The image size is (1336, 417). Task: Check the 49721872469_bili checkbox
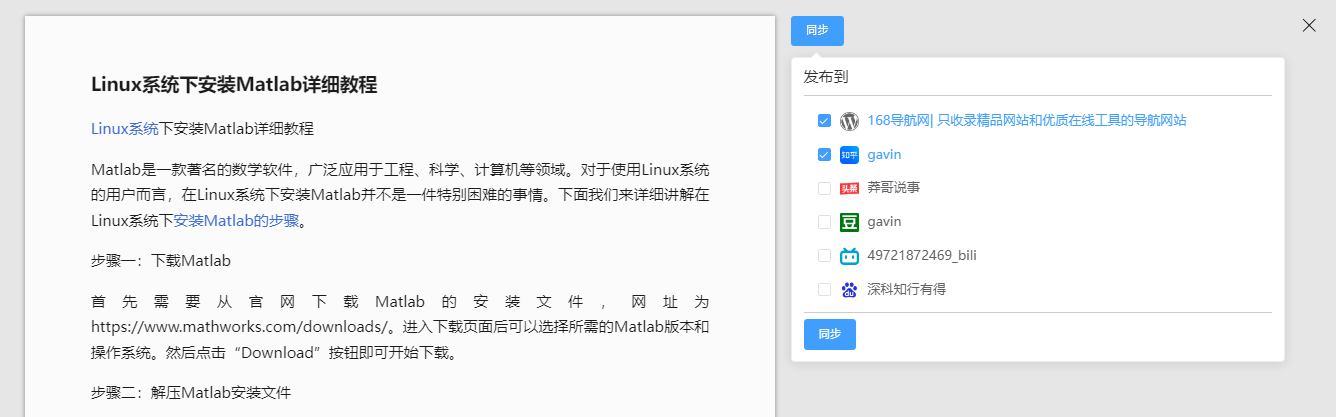(x=824, y=256)
